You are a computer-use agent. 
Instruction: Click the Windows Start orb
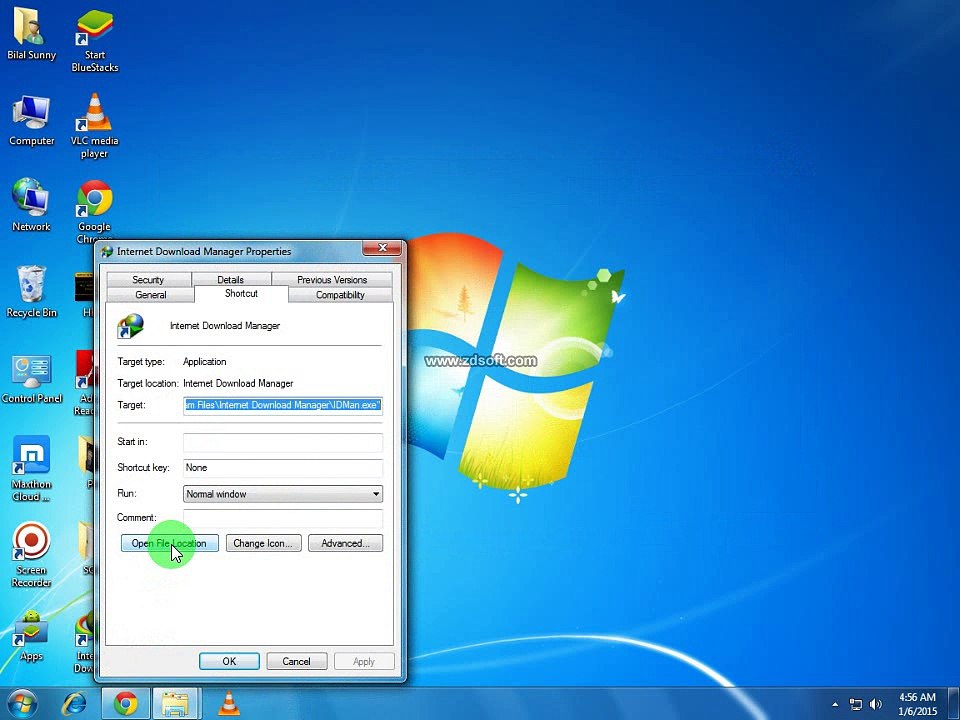tap(23, 703)
